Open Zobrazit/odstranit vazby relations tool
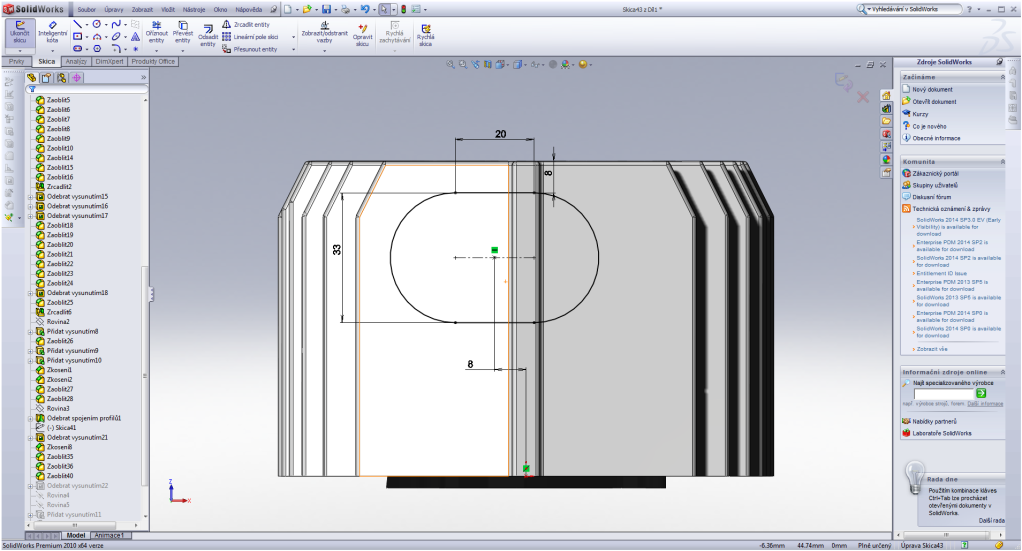The width and height of the screenshot is (1022, 551). [x=324, y=33]
